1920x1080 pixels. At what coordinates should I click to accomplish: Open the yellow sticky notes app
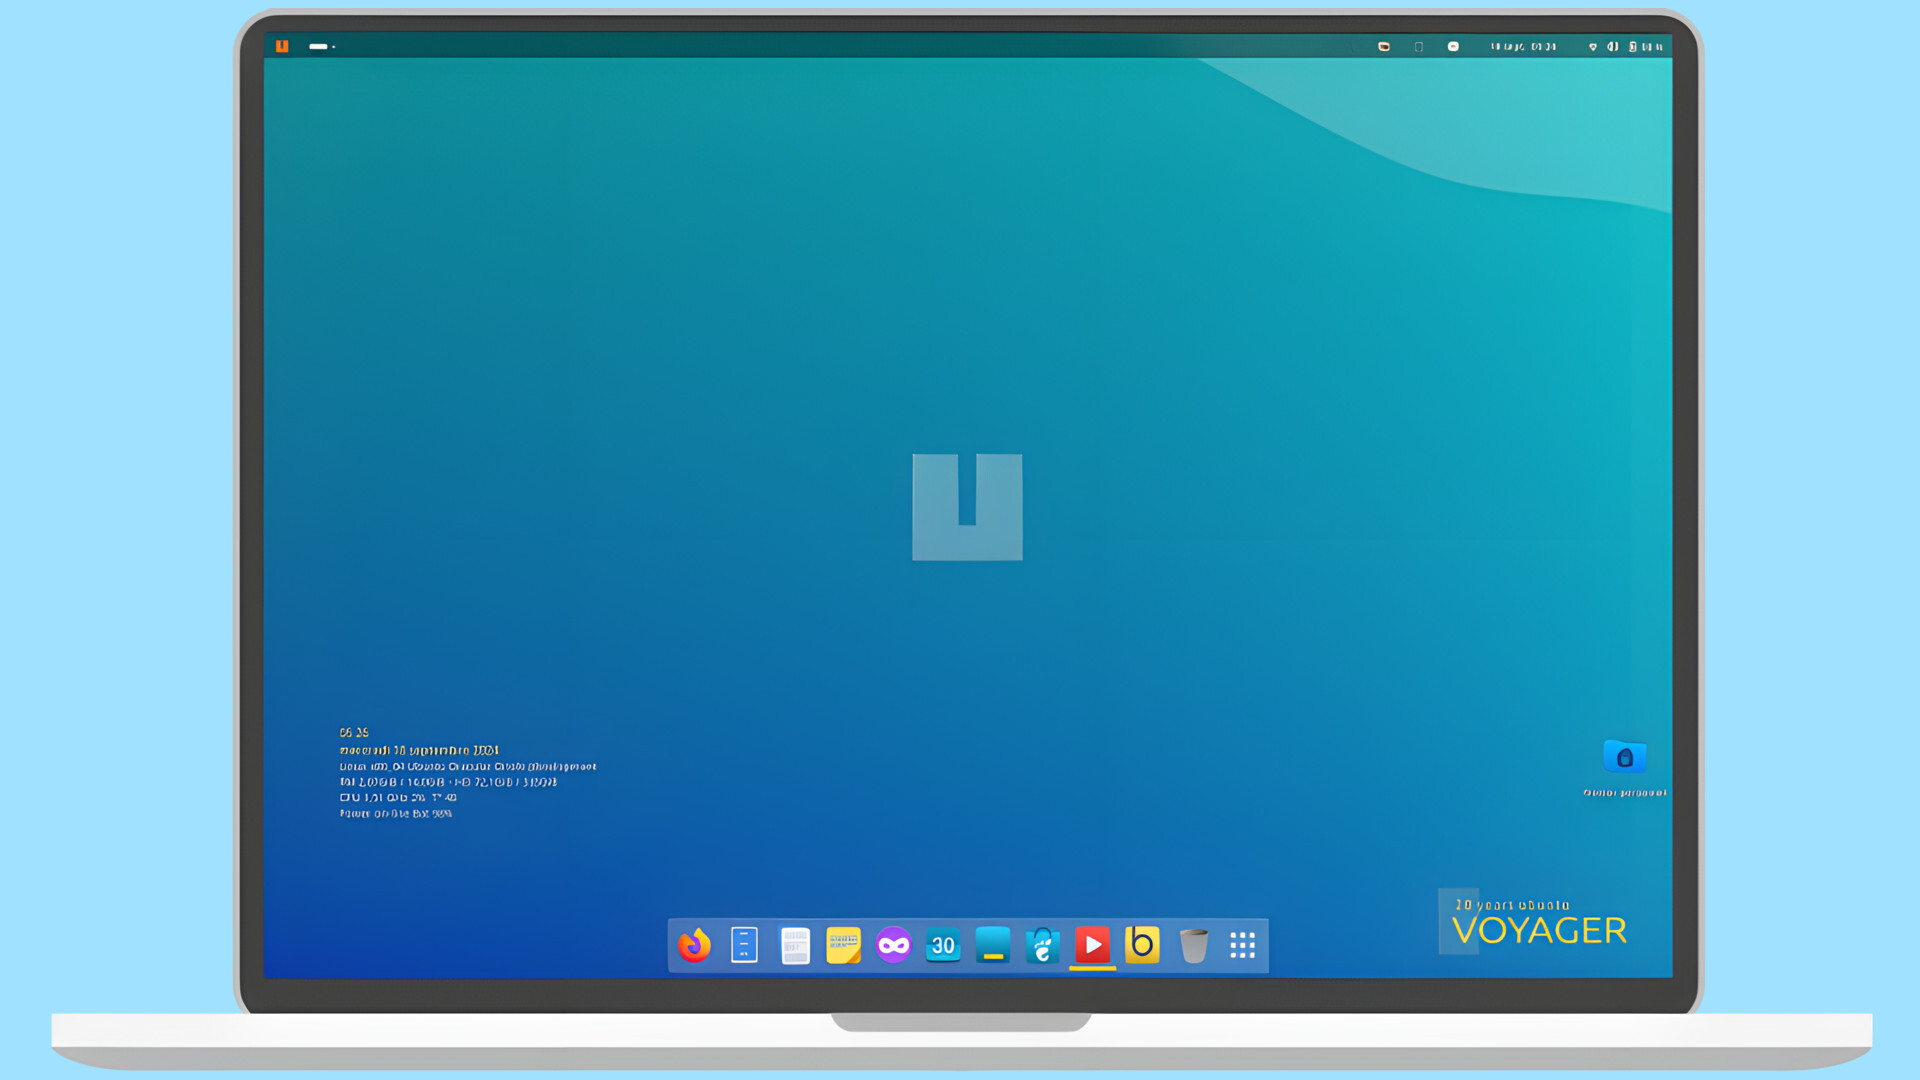click(843, 945)
